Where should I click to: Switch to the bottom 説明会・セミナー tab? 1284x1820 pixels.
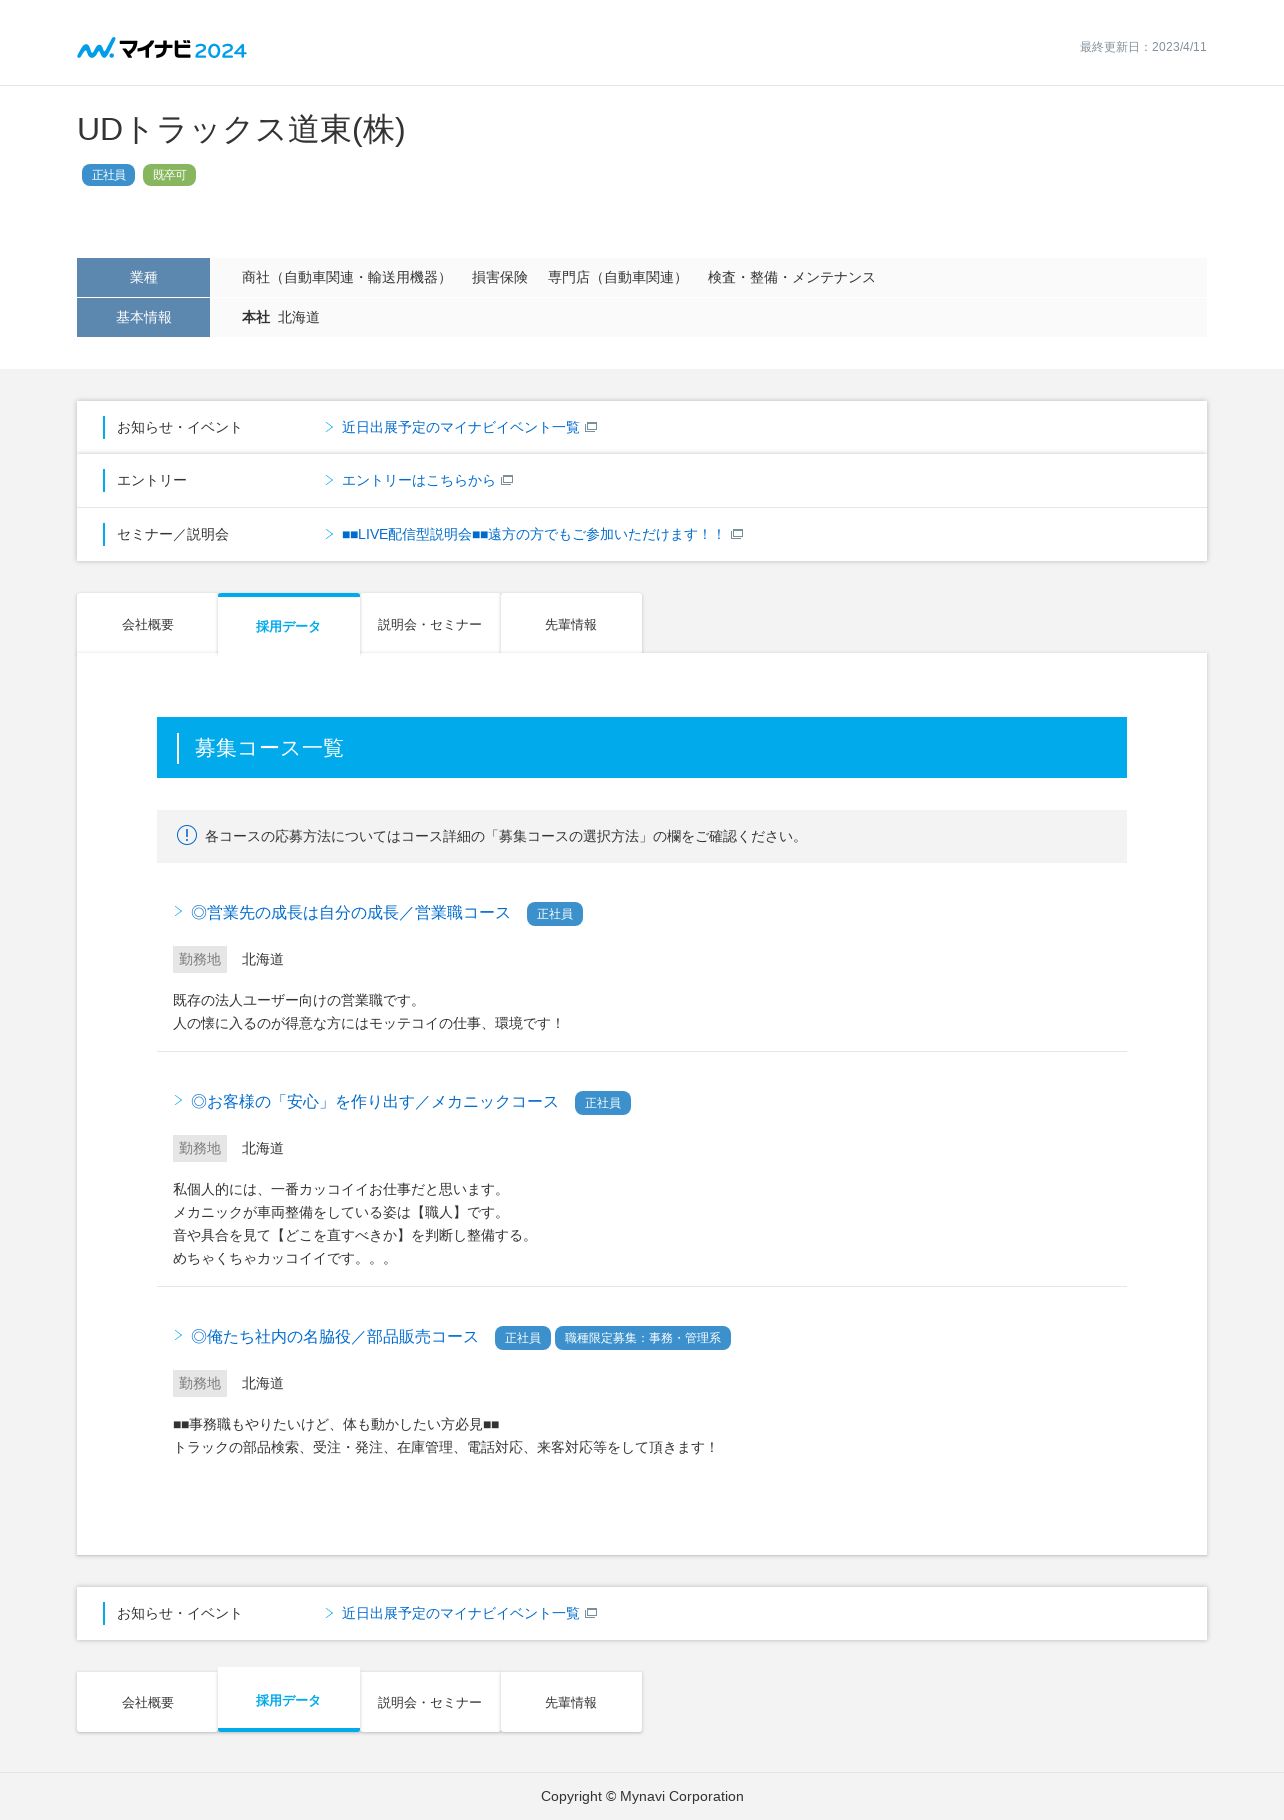tap(430, 1702)
